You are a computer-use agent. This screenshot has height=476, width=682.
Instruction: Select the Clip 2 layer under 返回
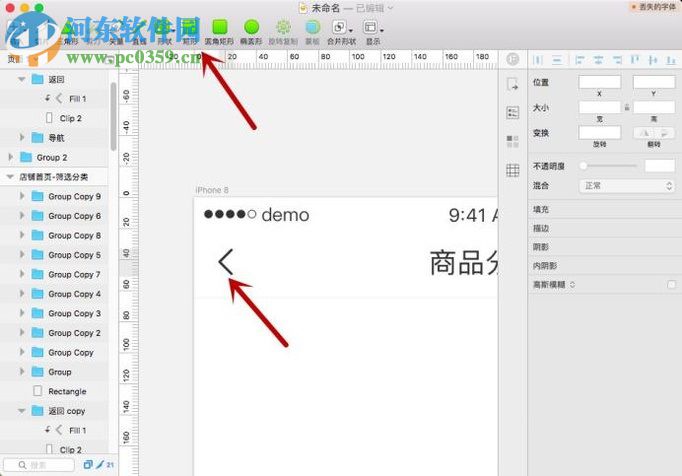(70, 118)
